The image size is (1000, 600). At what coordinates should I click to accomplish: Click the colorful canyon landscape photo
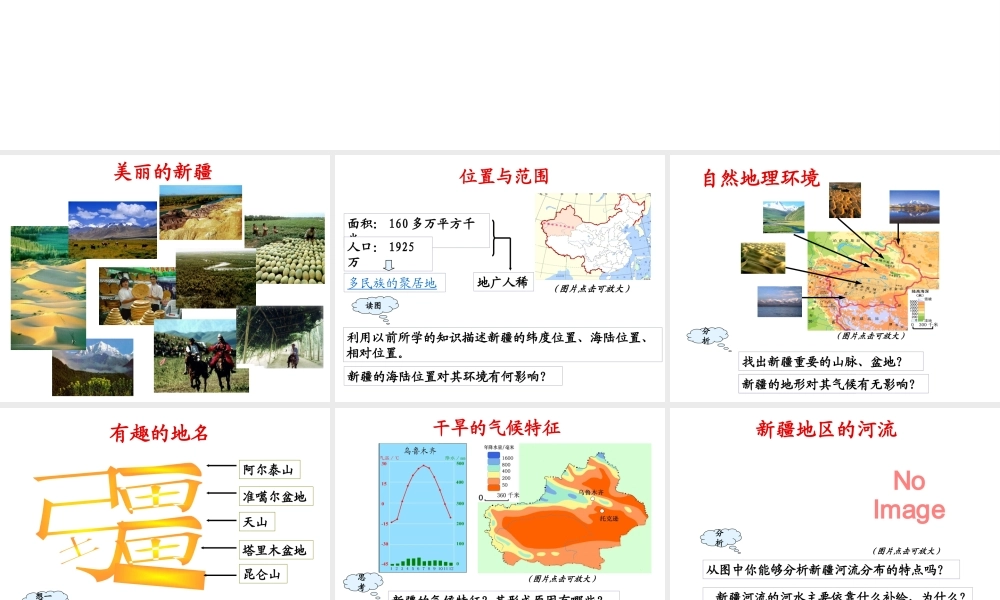pyautogui.click(x=200, y=212)
